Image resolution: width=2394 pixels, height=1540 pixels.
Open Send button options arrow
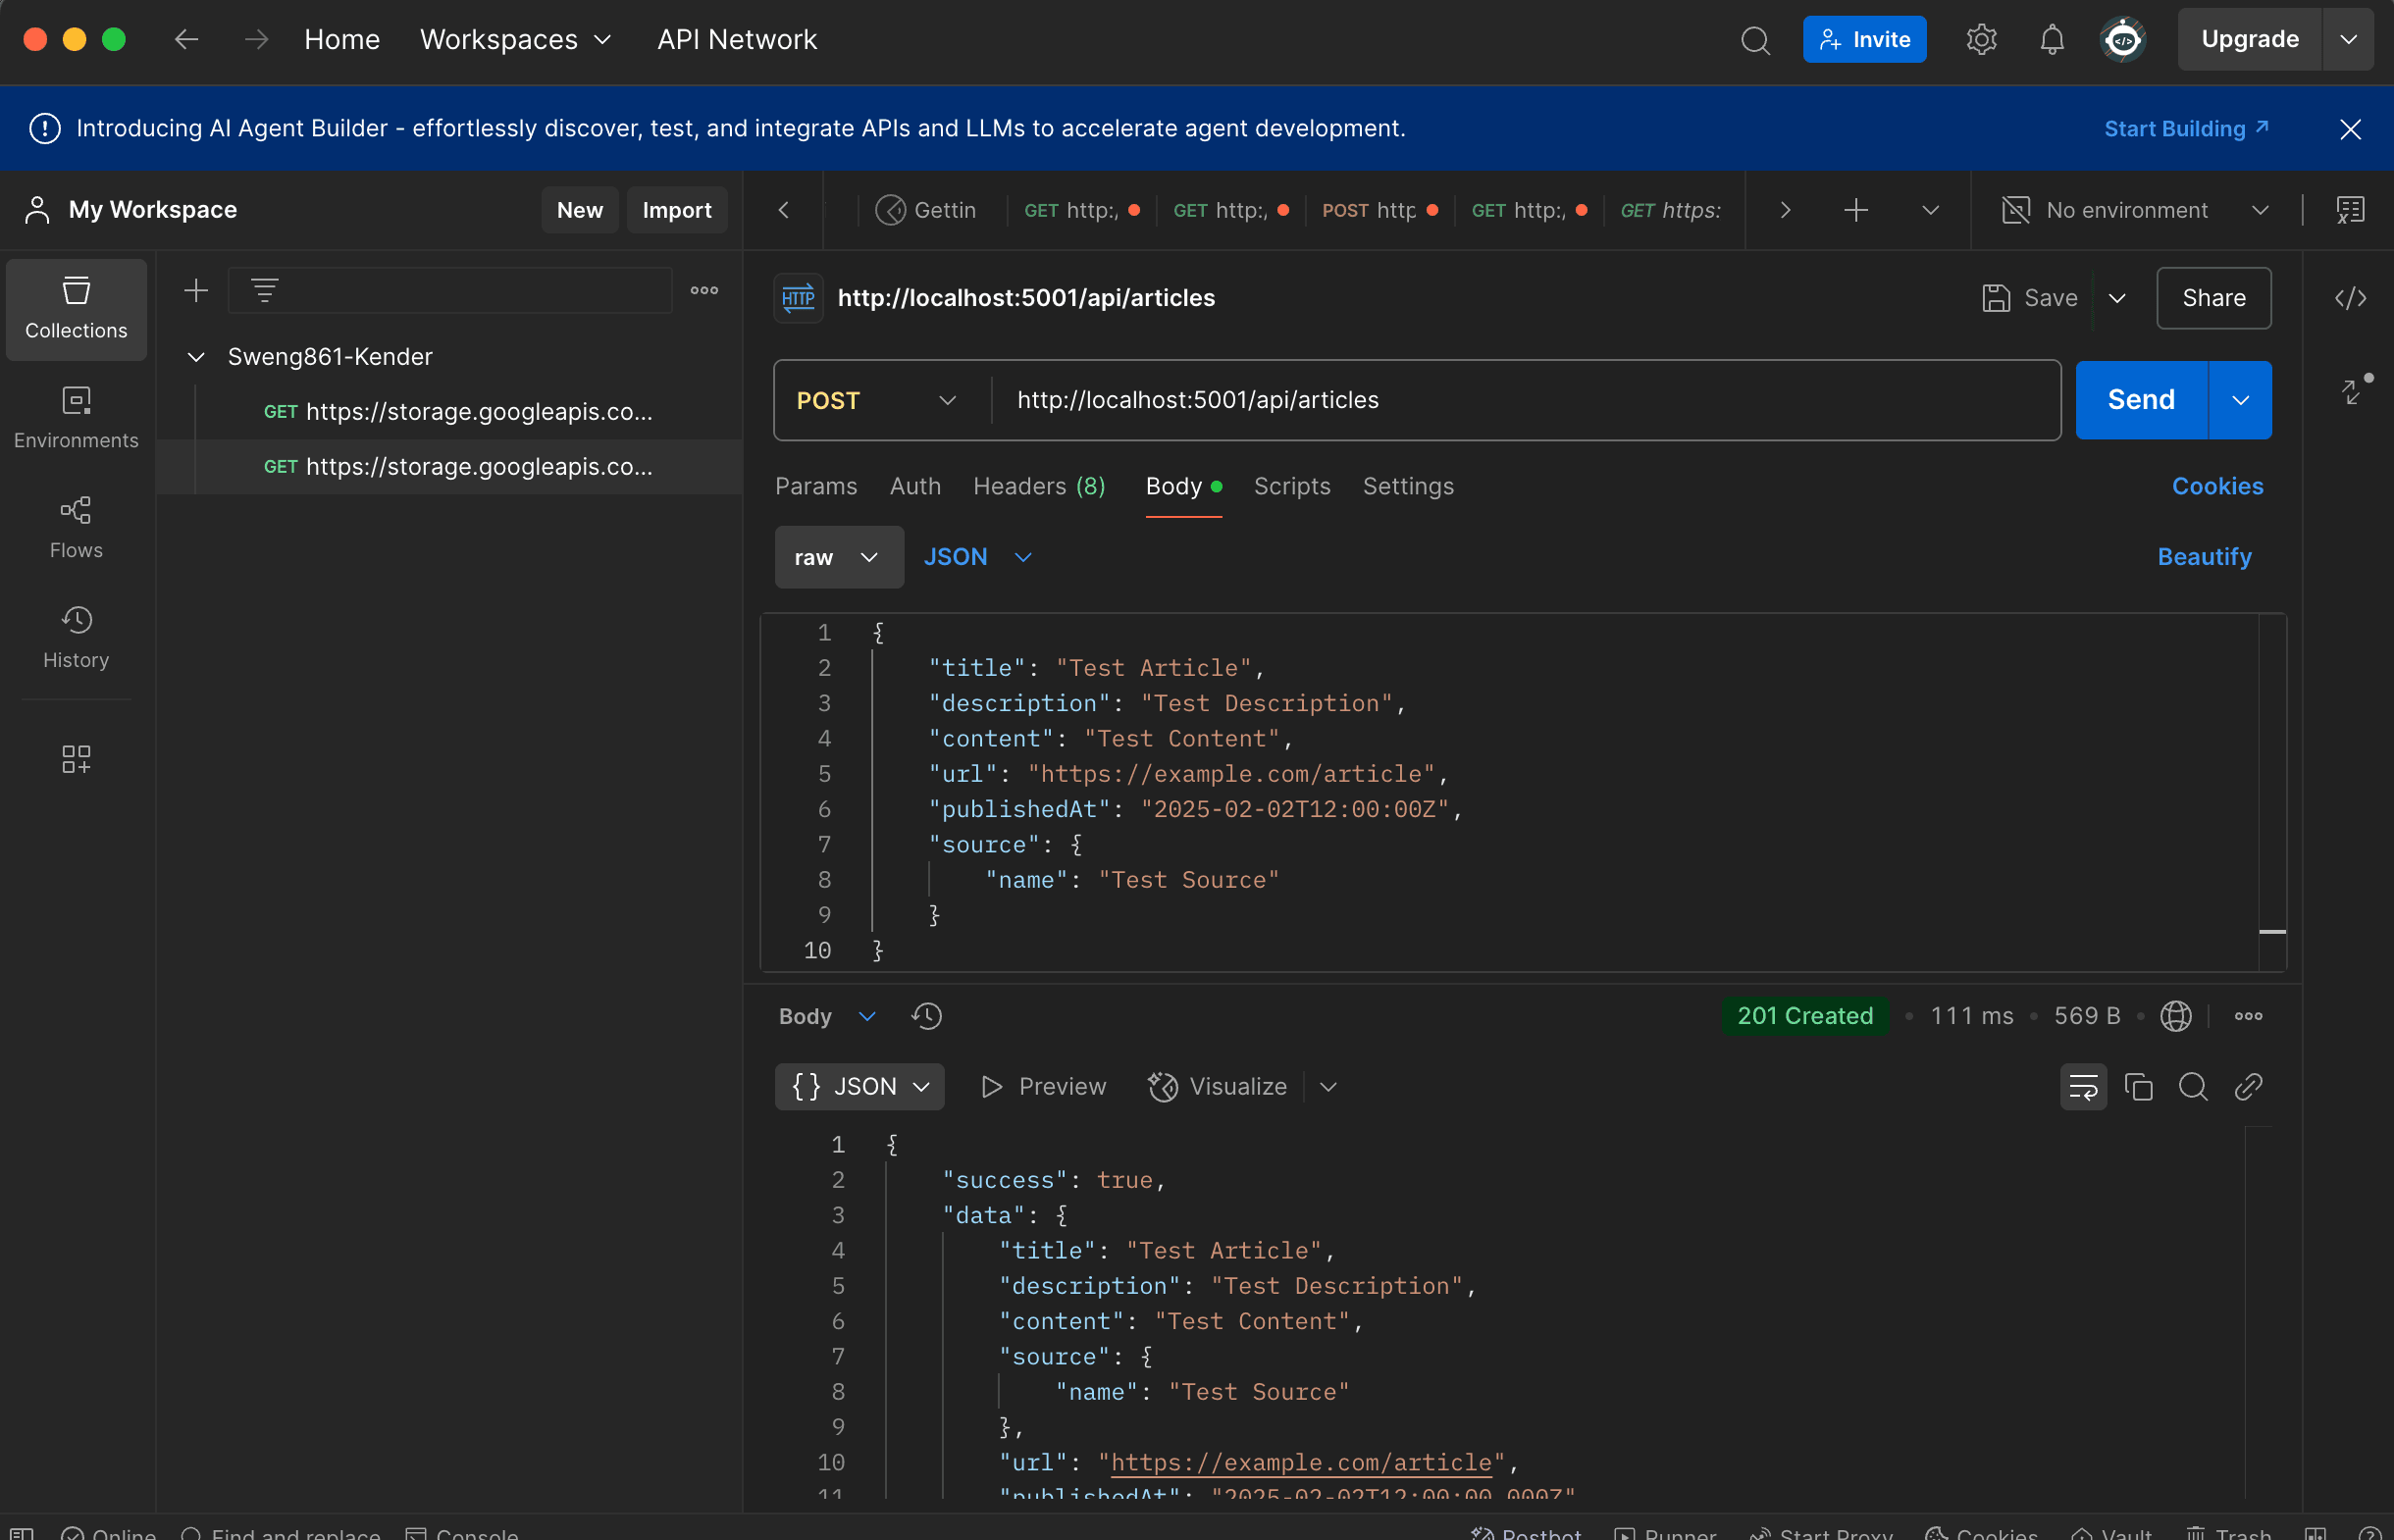(2240, 400)
